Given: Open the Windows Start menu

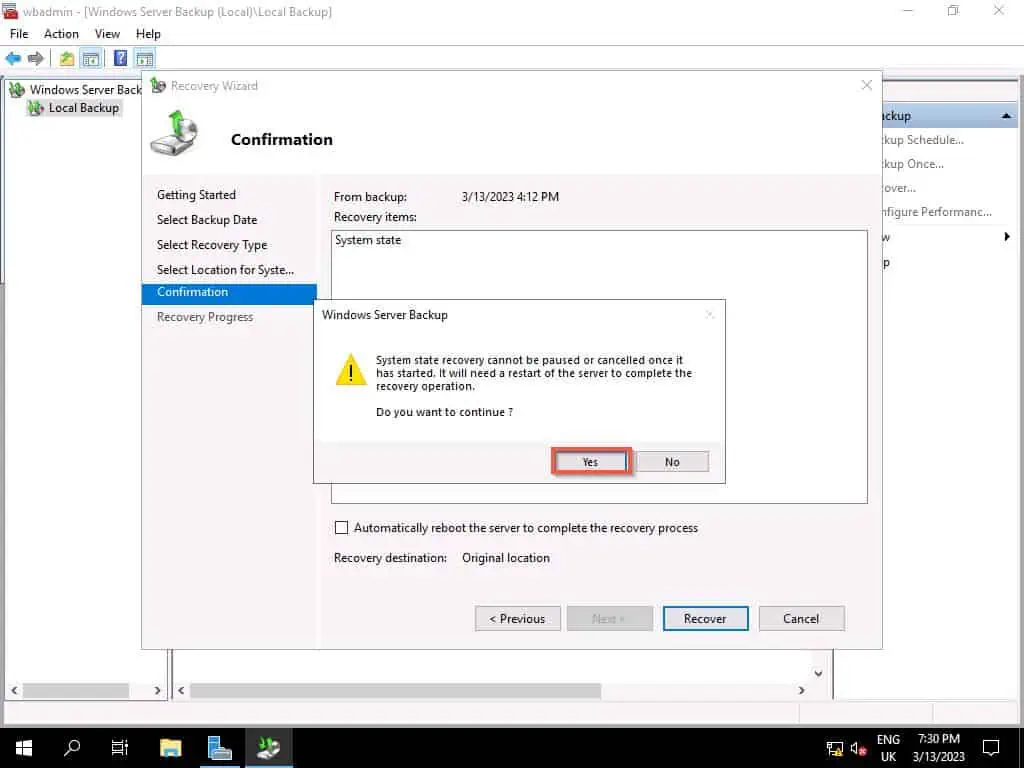Looking at the screenshot, I should pyautogui.click(x=24, y=748).
